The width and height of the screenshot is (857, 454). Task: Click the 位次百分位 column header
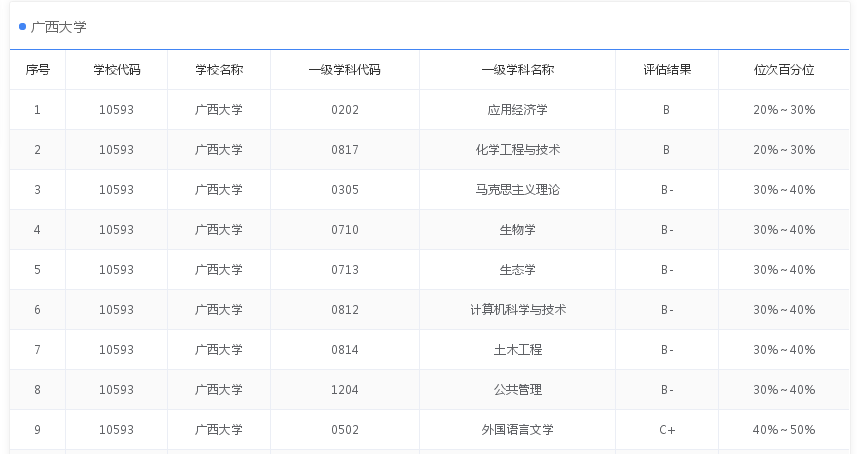(784, 70)
